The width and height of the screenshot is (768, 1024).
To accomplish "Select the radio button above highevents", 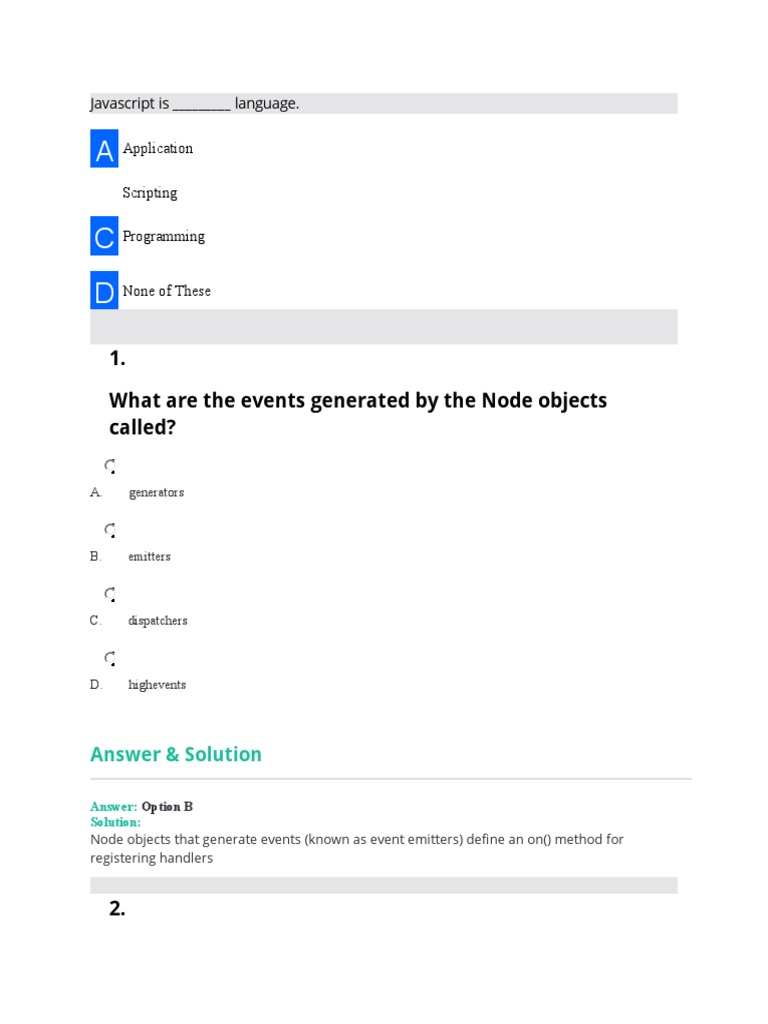I will tap(110, 658).
